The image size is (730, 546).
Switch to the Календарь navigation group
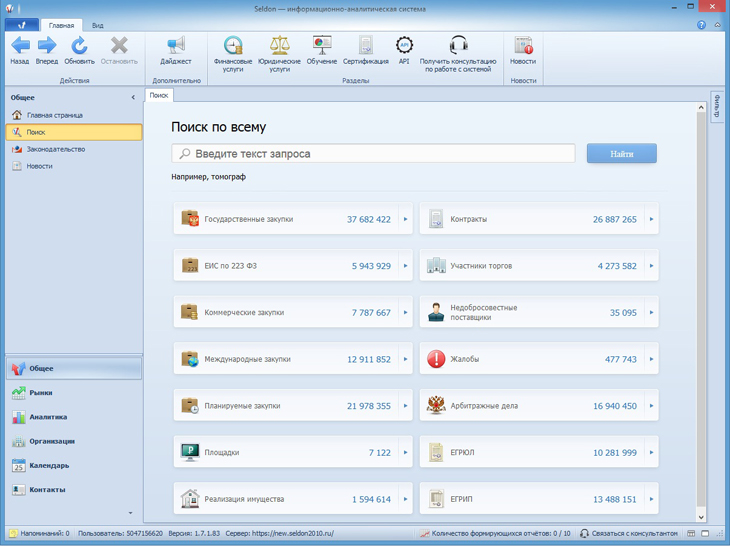[x=74, y=465]
